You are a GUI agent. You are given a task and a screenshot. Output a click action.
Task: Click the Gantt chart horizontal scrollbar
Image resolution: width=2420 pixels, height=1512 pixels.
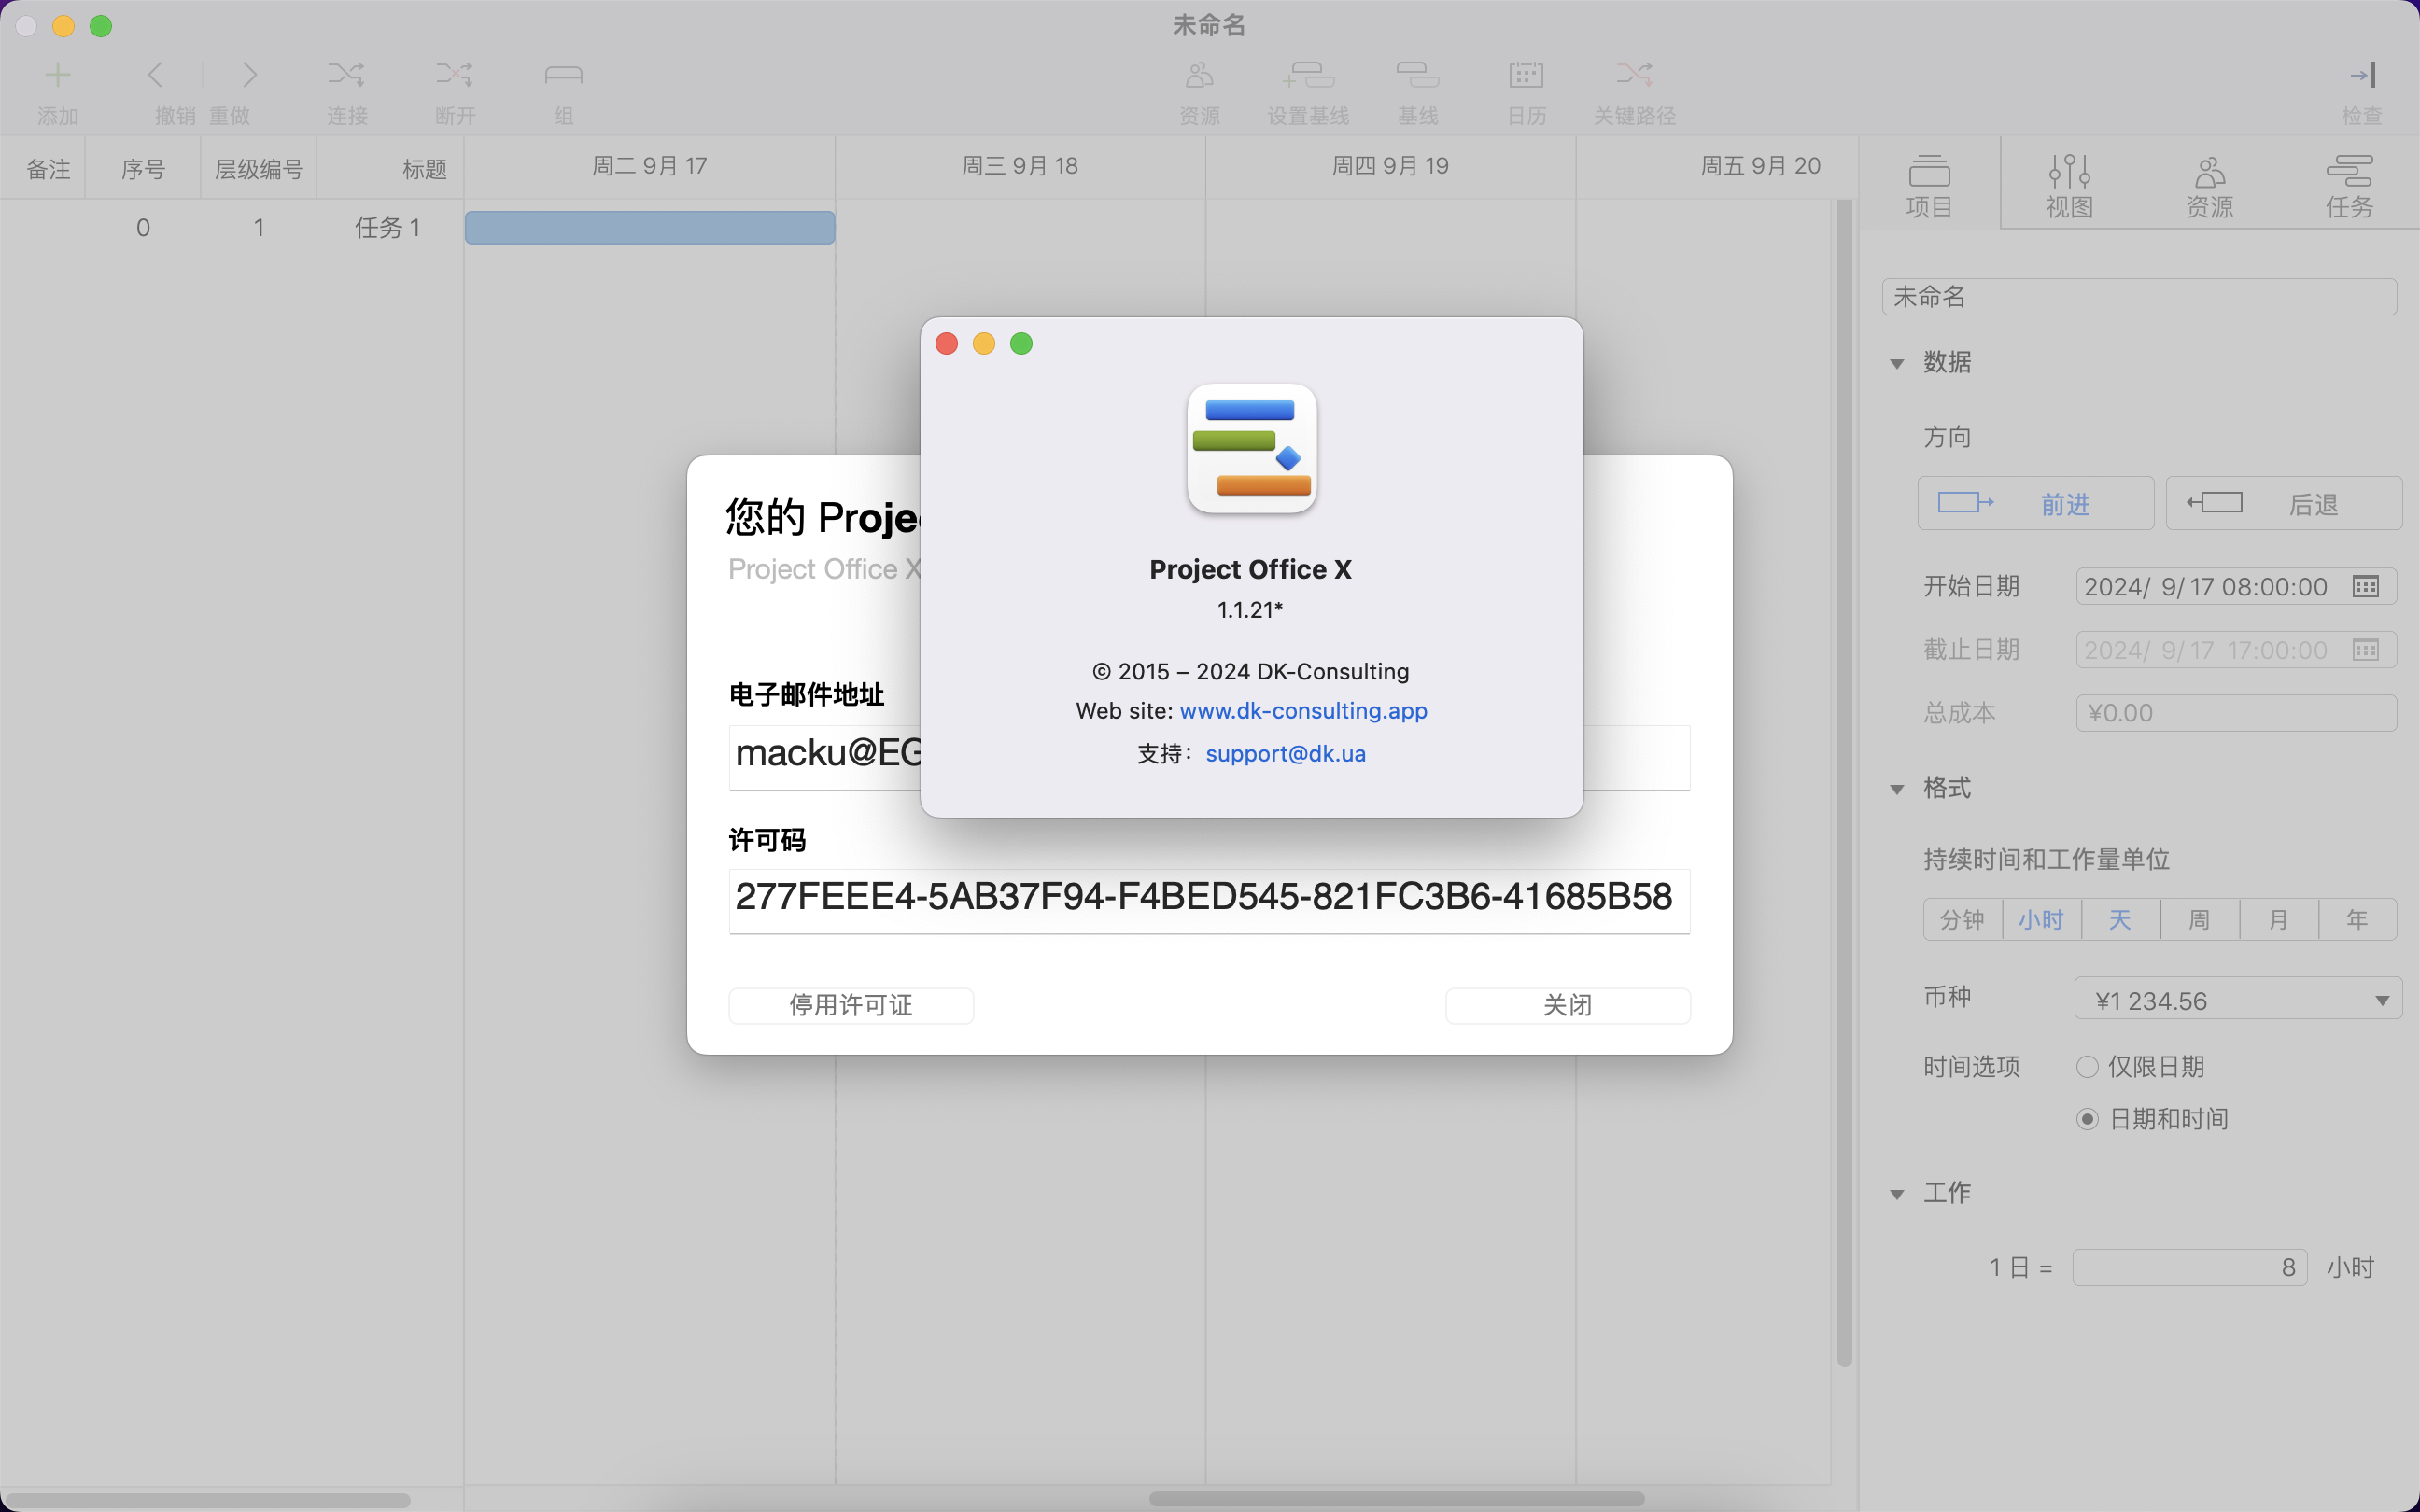tap(1396, 1499)
